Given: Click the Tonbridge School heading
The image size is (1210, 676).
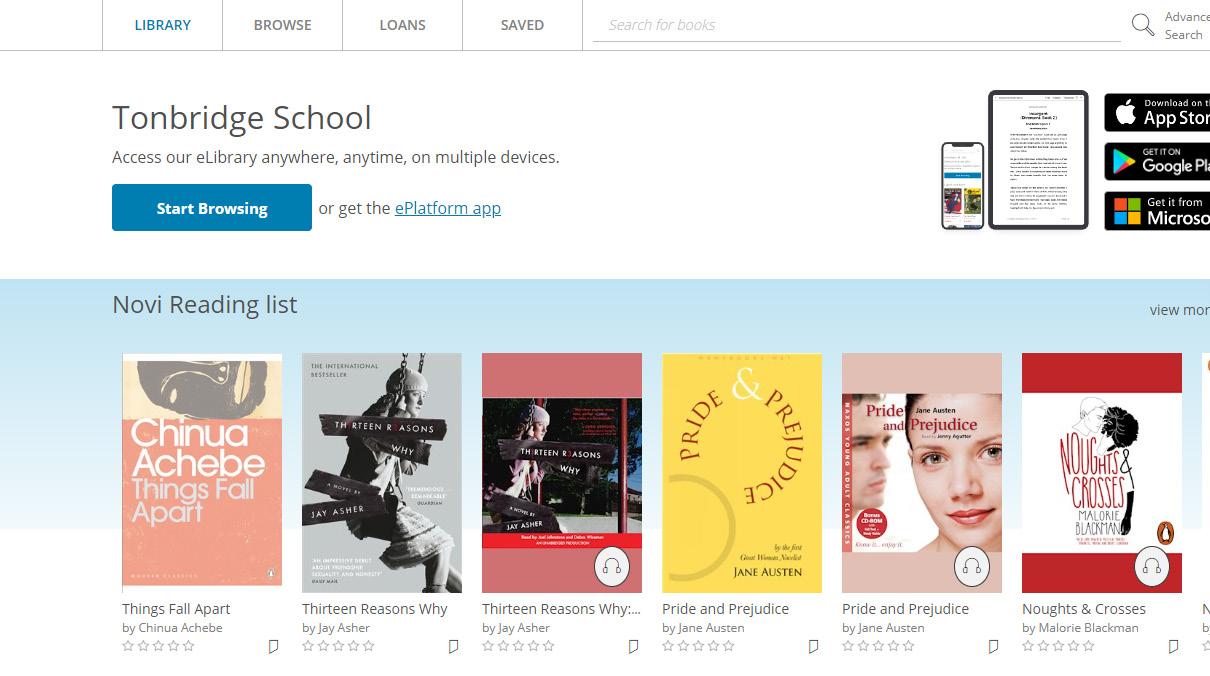Looking at the screenshot, I should (242, 118).
